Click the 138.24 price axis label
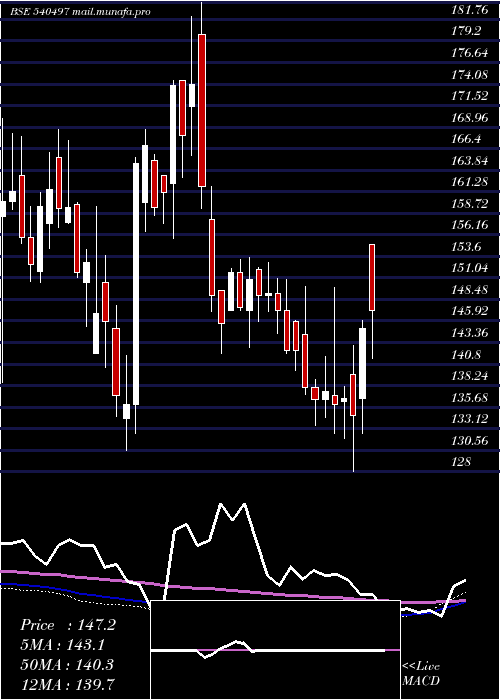The width and height of the screenshot is (500, 700). [469, 376]
